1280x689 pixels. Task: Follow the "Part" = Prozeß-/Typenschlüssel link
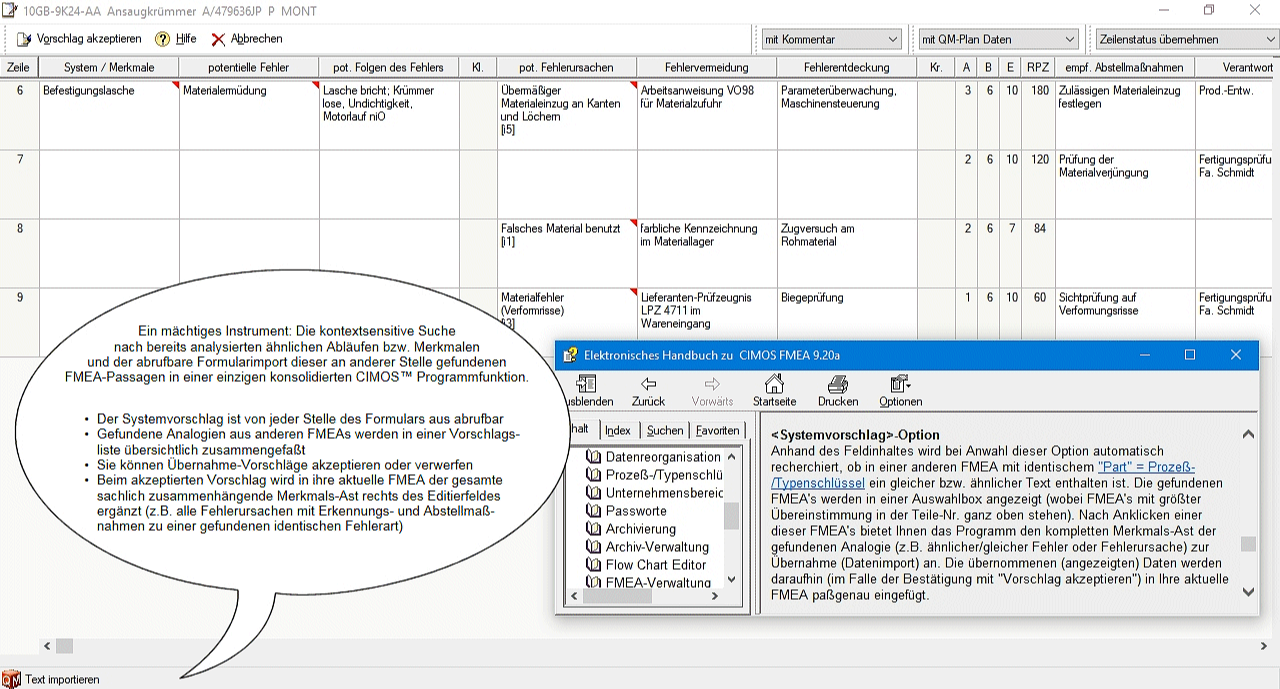(x=983, y=475)
